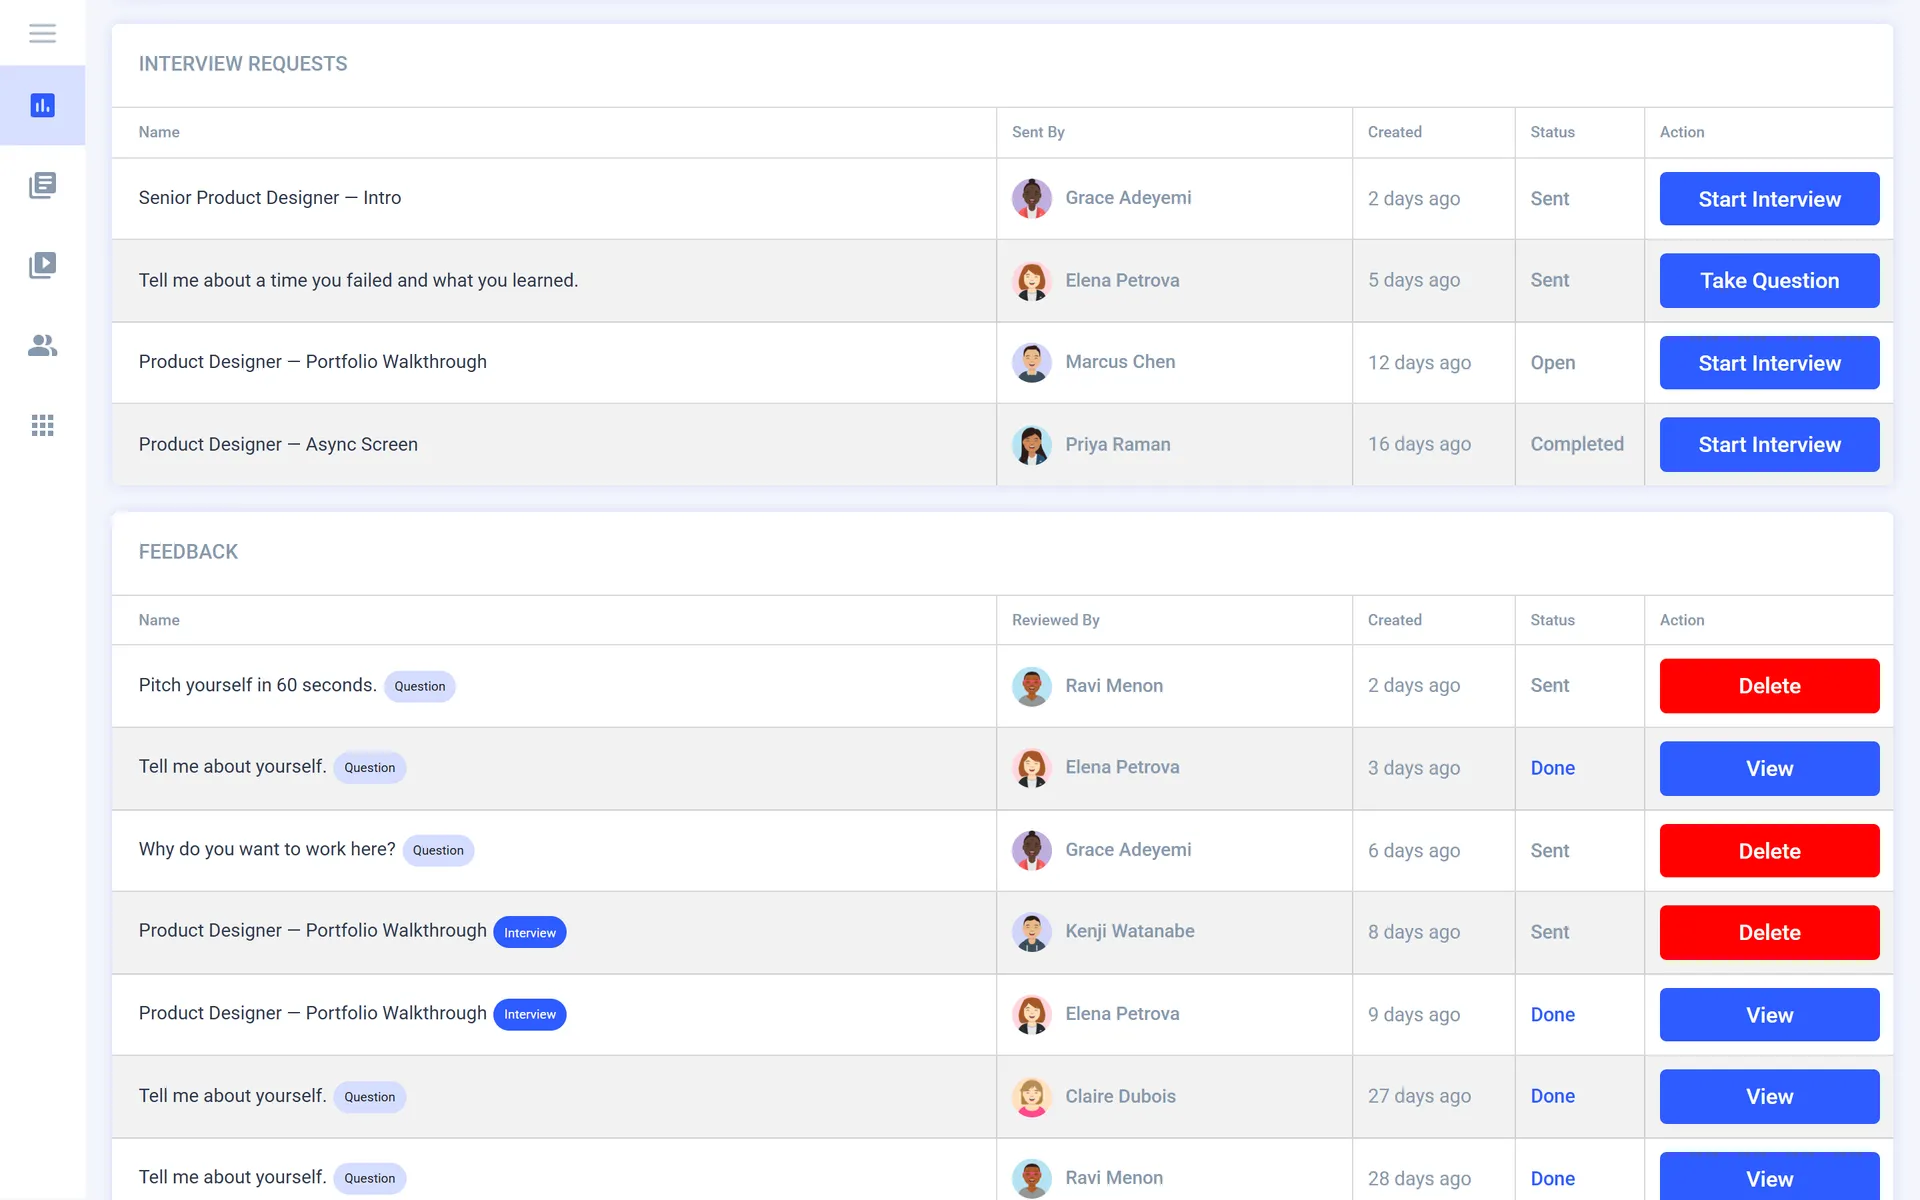The width and height of the screenshot is (1920, 1200).
Task: Click Done status in the 9 days ago row
Action: [x=1552, y=1014]
